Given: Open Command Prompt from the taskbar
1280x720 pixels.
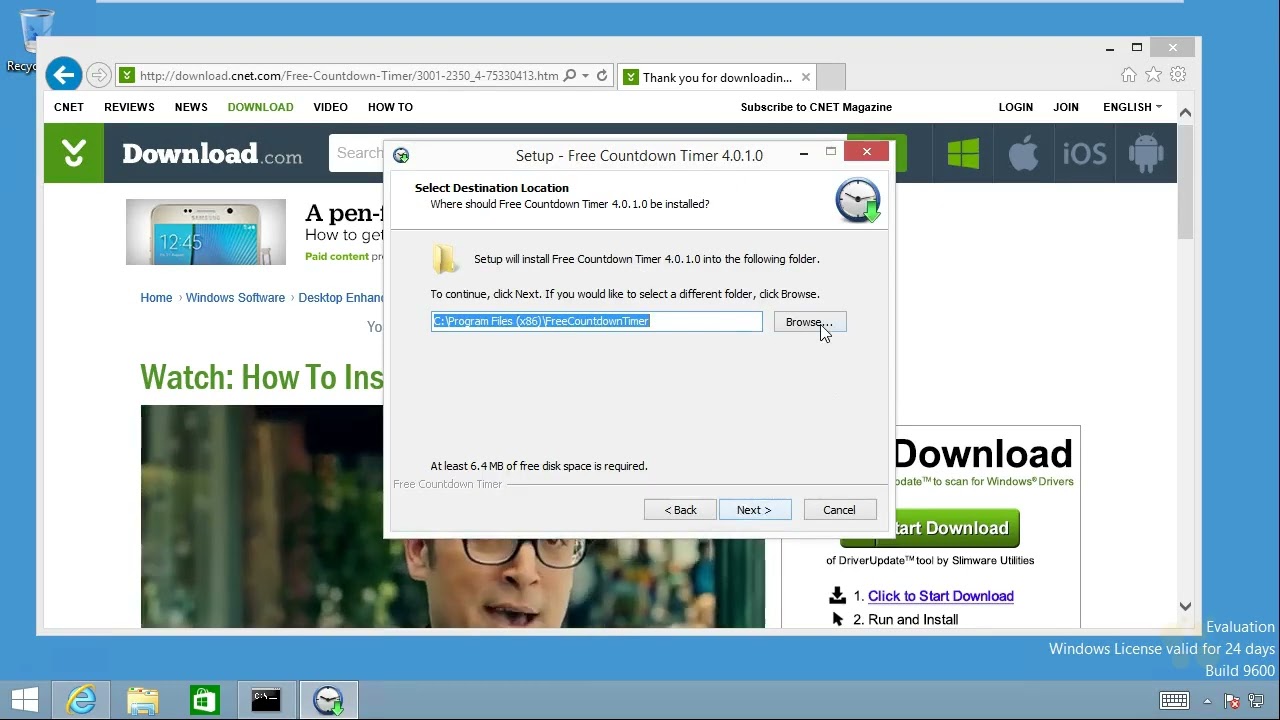Looking at the screenshot, I should 266,700.
